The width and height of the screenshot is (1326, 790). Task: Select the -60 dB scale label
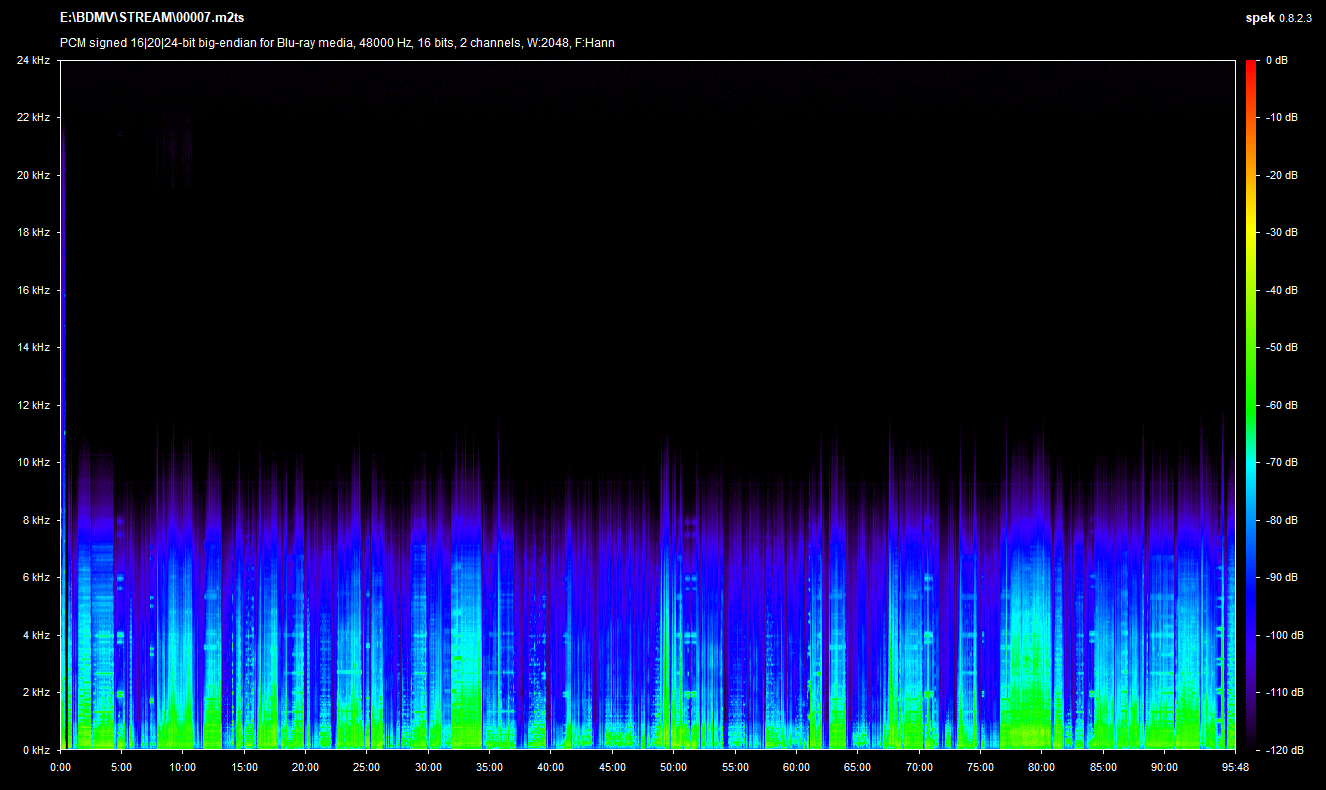(1281, 405)
